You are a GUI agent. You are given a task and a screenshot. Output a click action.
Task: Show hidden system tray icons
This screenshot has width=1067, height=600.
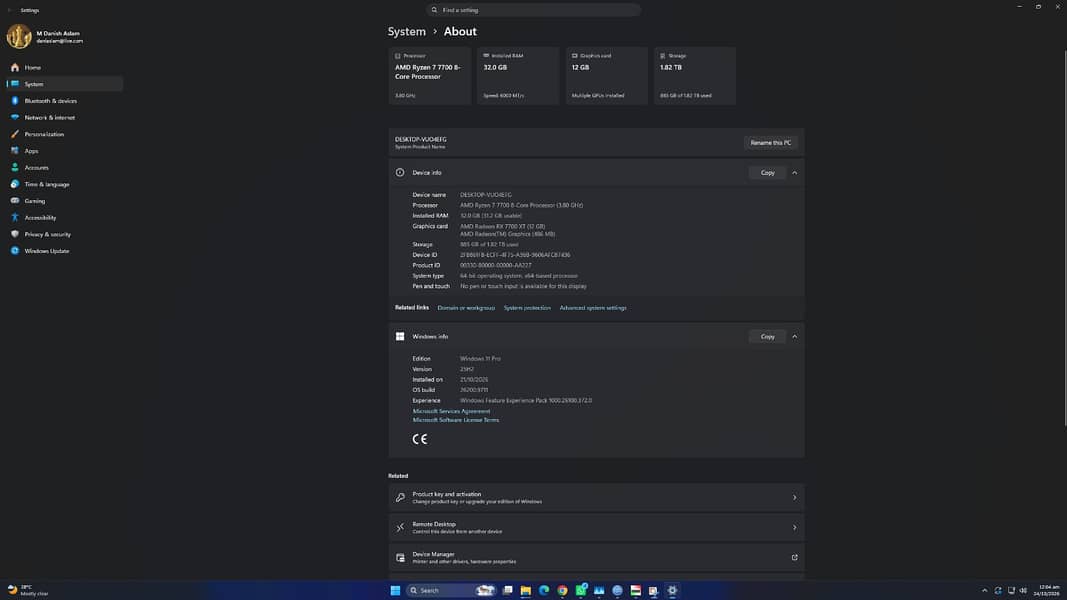tap(984, 590)
